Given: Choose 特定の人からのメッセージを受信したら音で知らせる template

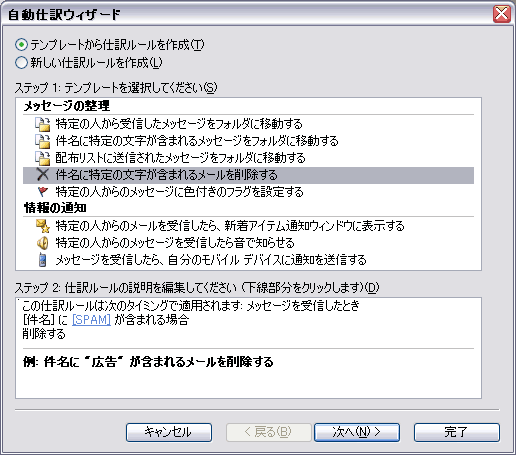Looking at the screenshot, I should (248, 243).
